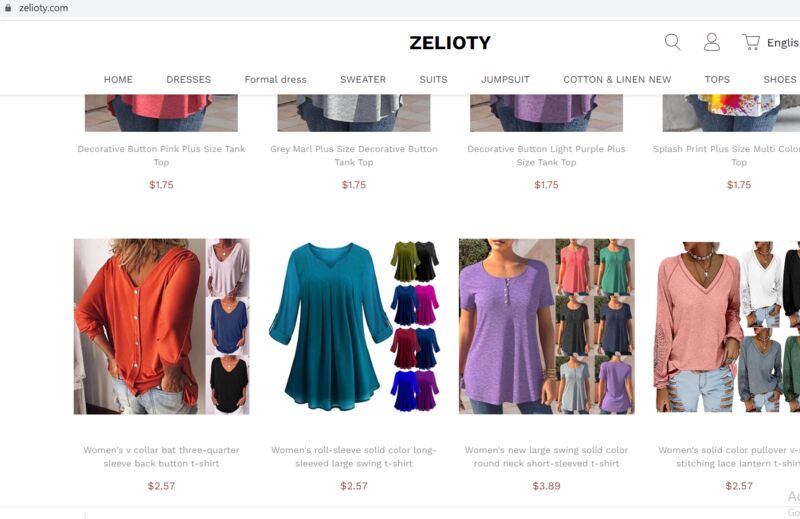The height and width of the screenshot is (519, 800).
Task: Open Grey Marl Plus Size Decorative Button link
Action: (x=354, y=156)
